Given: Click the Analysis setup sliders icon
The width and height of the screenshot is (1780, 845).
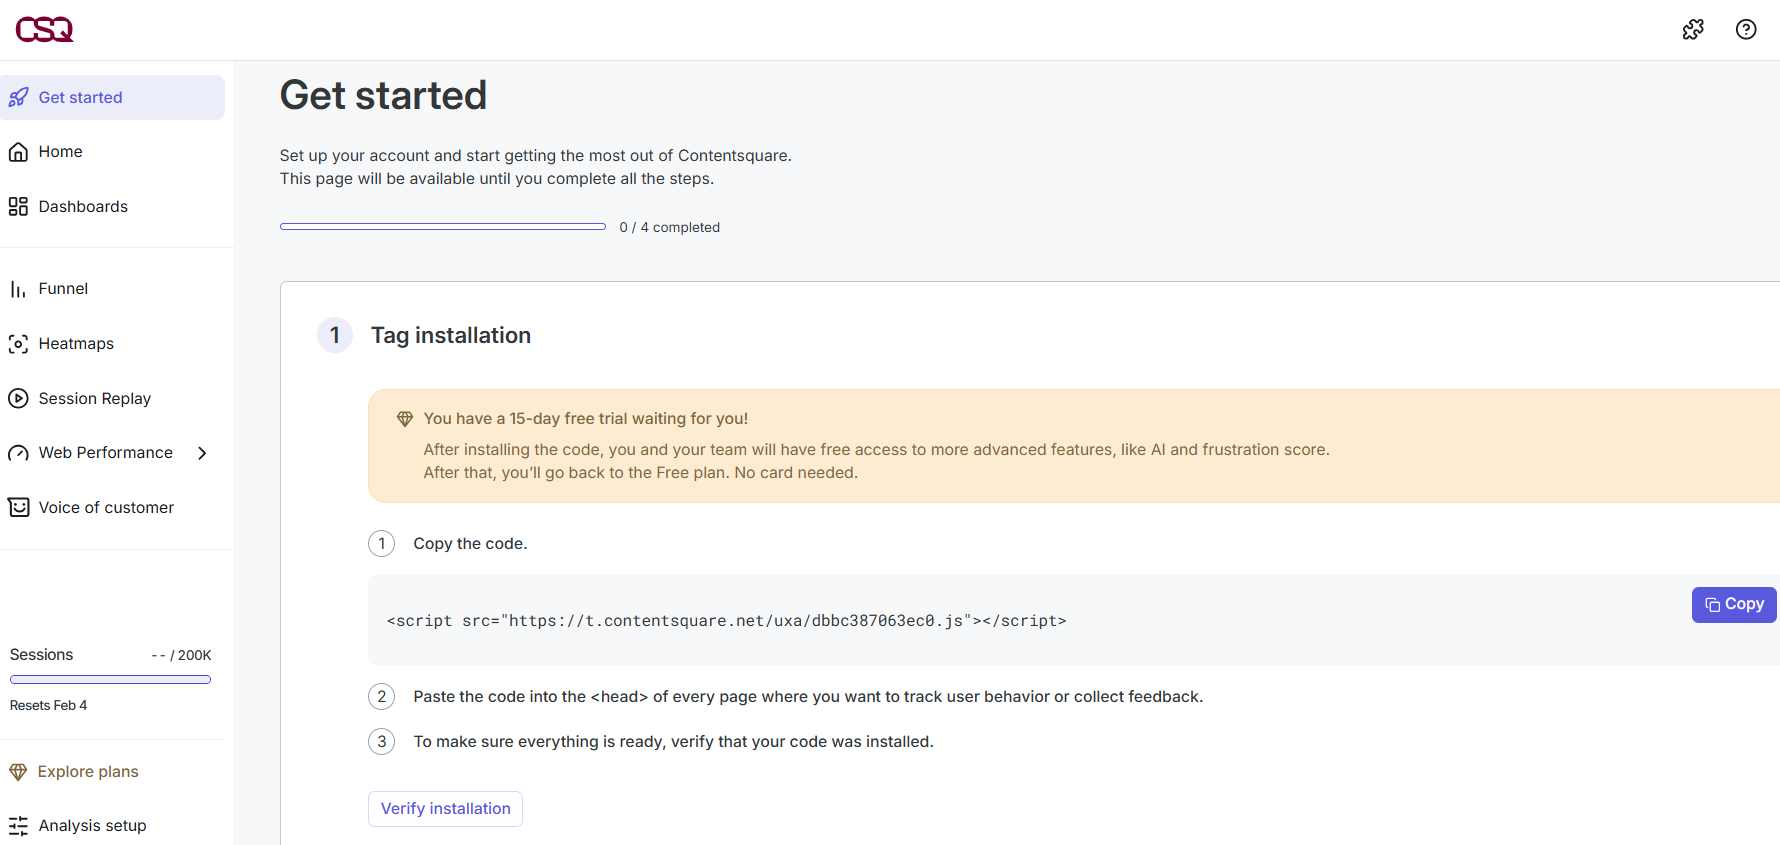Looking at the screenshot, I should 18,826.
